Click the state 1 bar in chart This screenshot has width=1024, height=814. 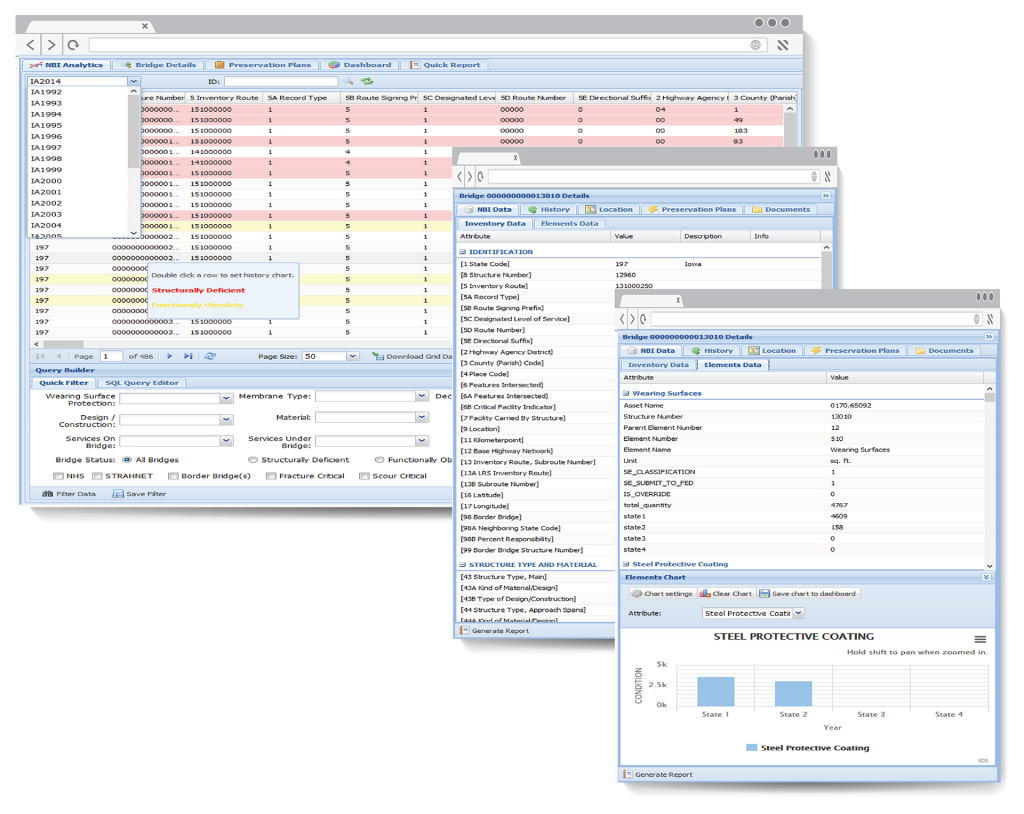tap(716, 691)
